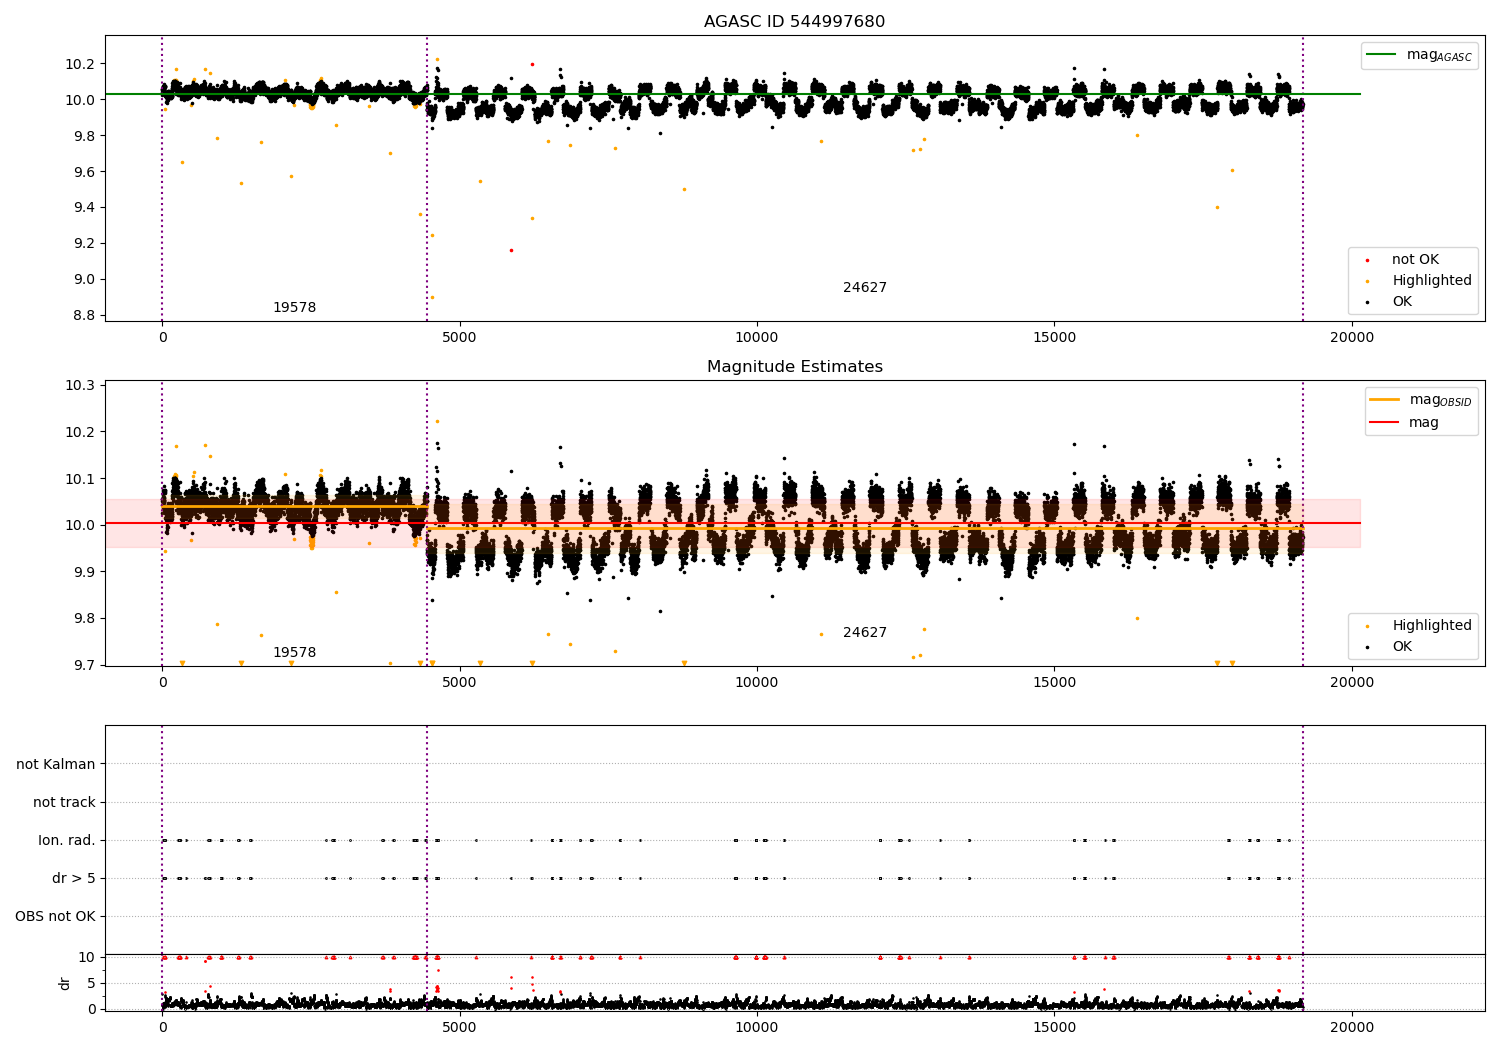This screenshot has height=1050, width=1500.
Task: Click 'OK' in the middle plot legend
Action: 1402,647
